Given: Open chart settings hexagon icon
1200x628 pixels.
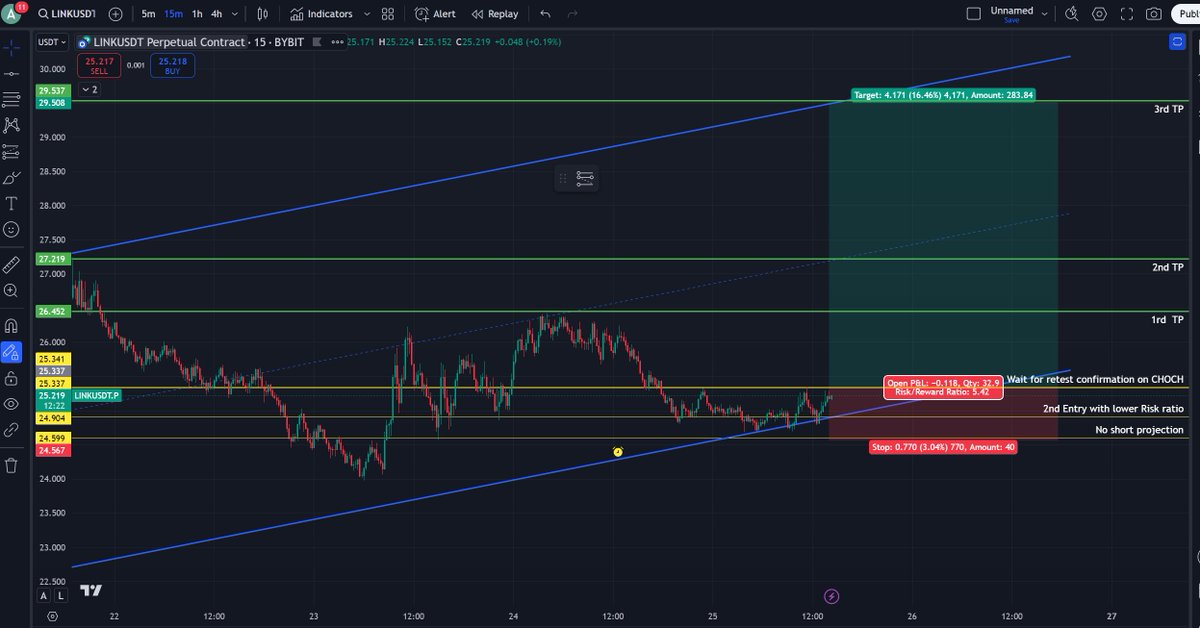Looking at the screenshot, I should coord(1100,14).
